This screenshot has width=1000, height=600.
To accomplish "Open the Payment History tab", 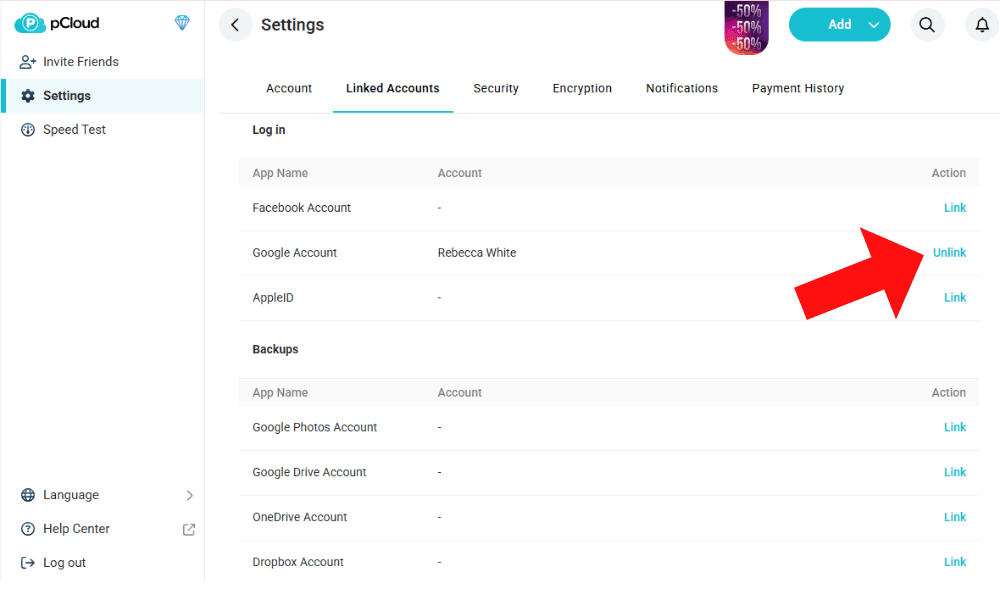I will point(798,88).
